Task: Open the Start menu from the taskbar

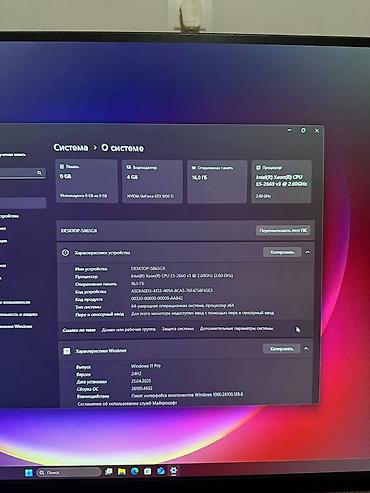Action: (x=29, y=472)
